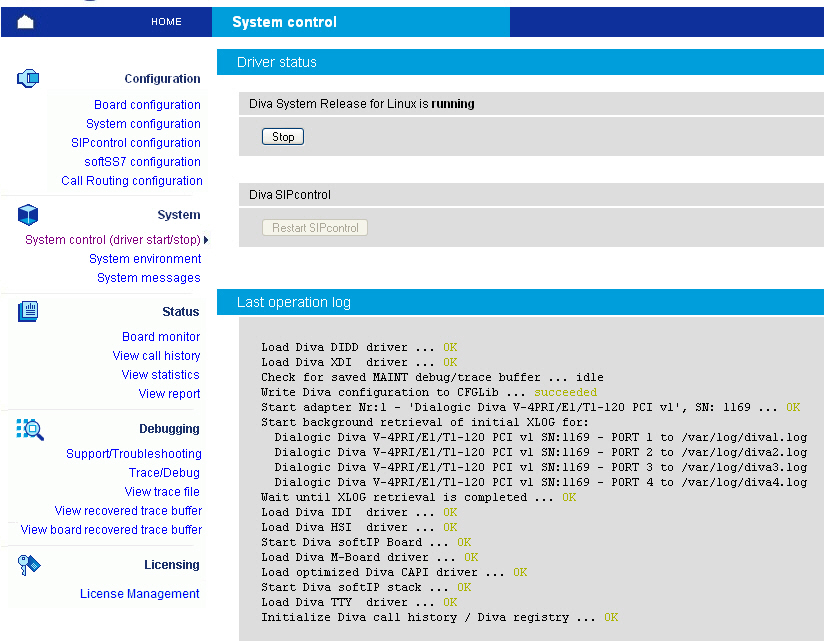
Task: Click the Configuration section icon
Action: 28,78
